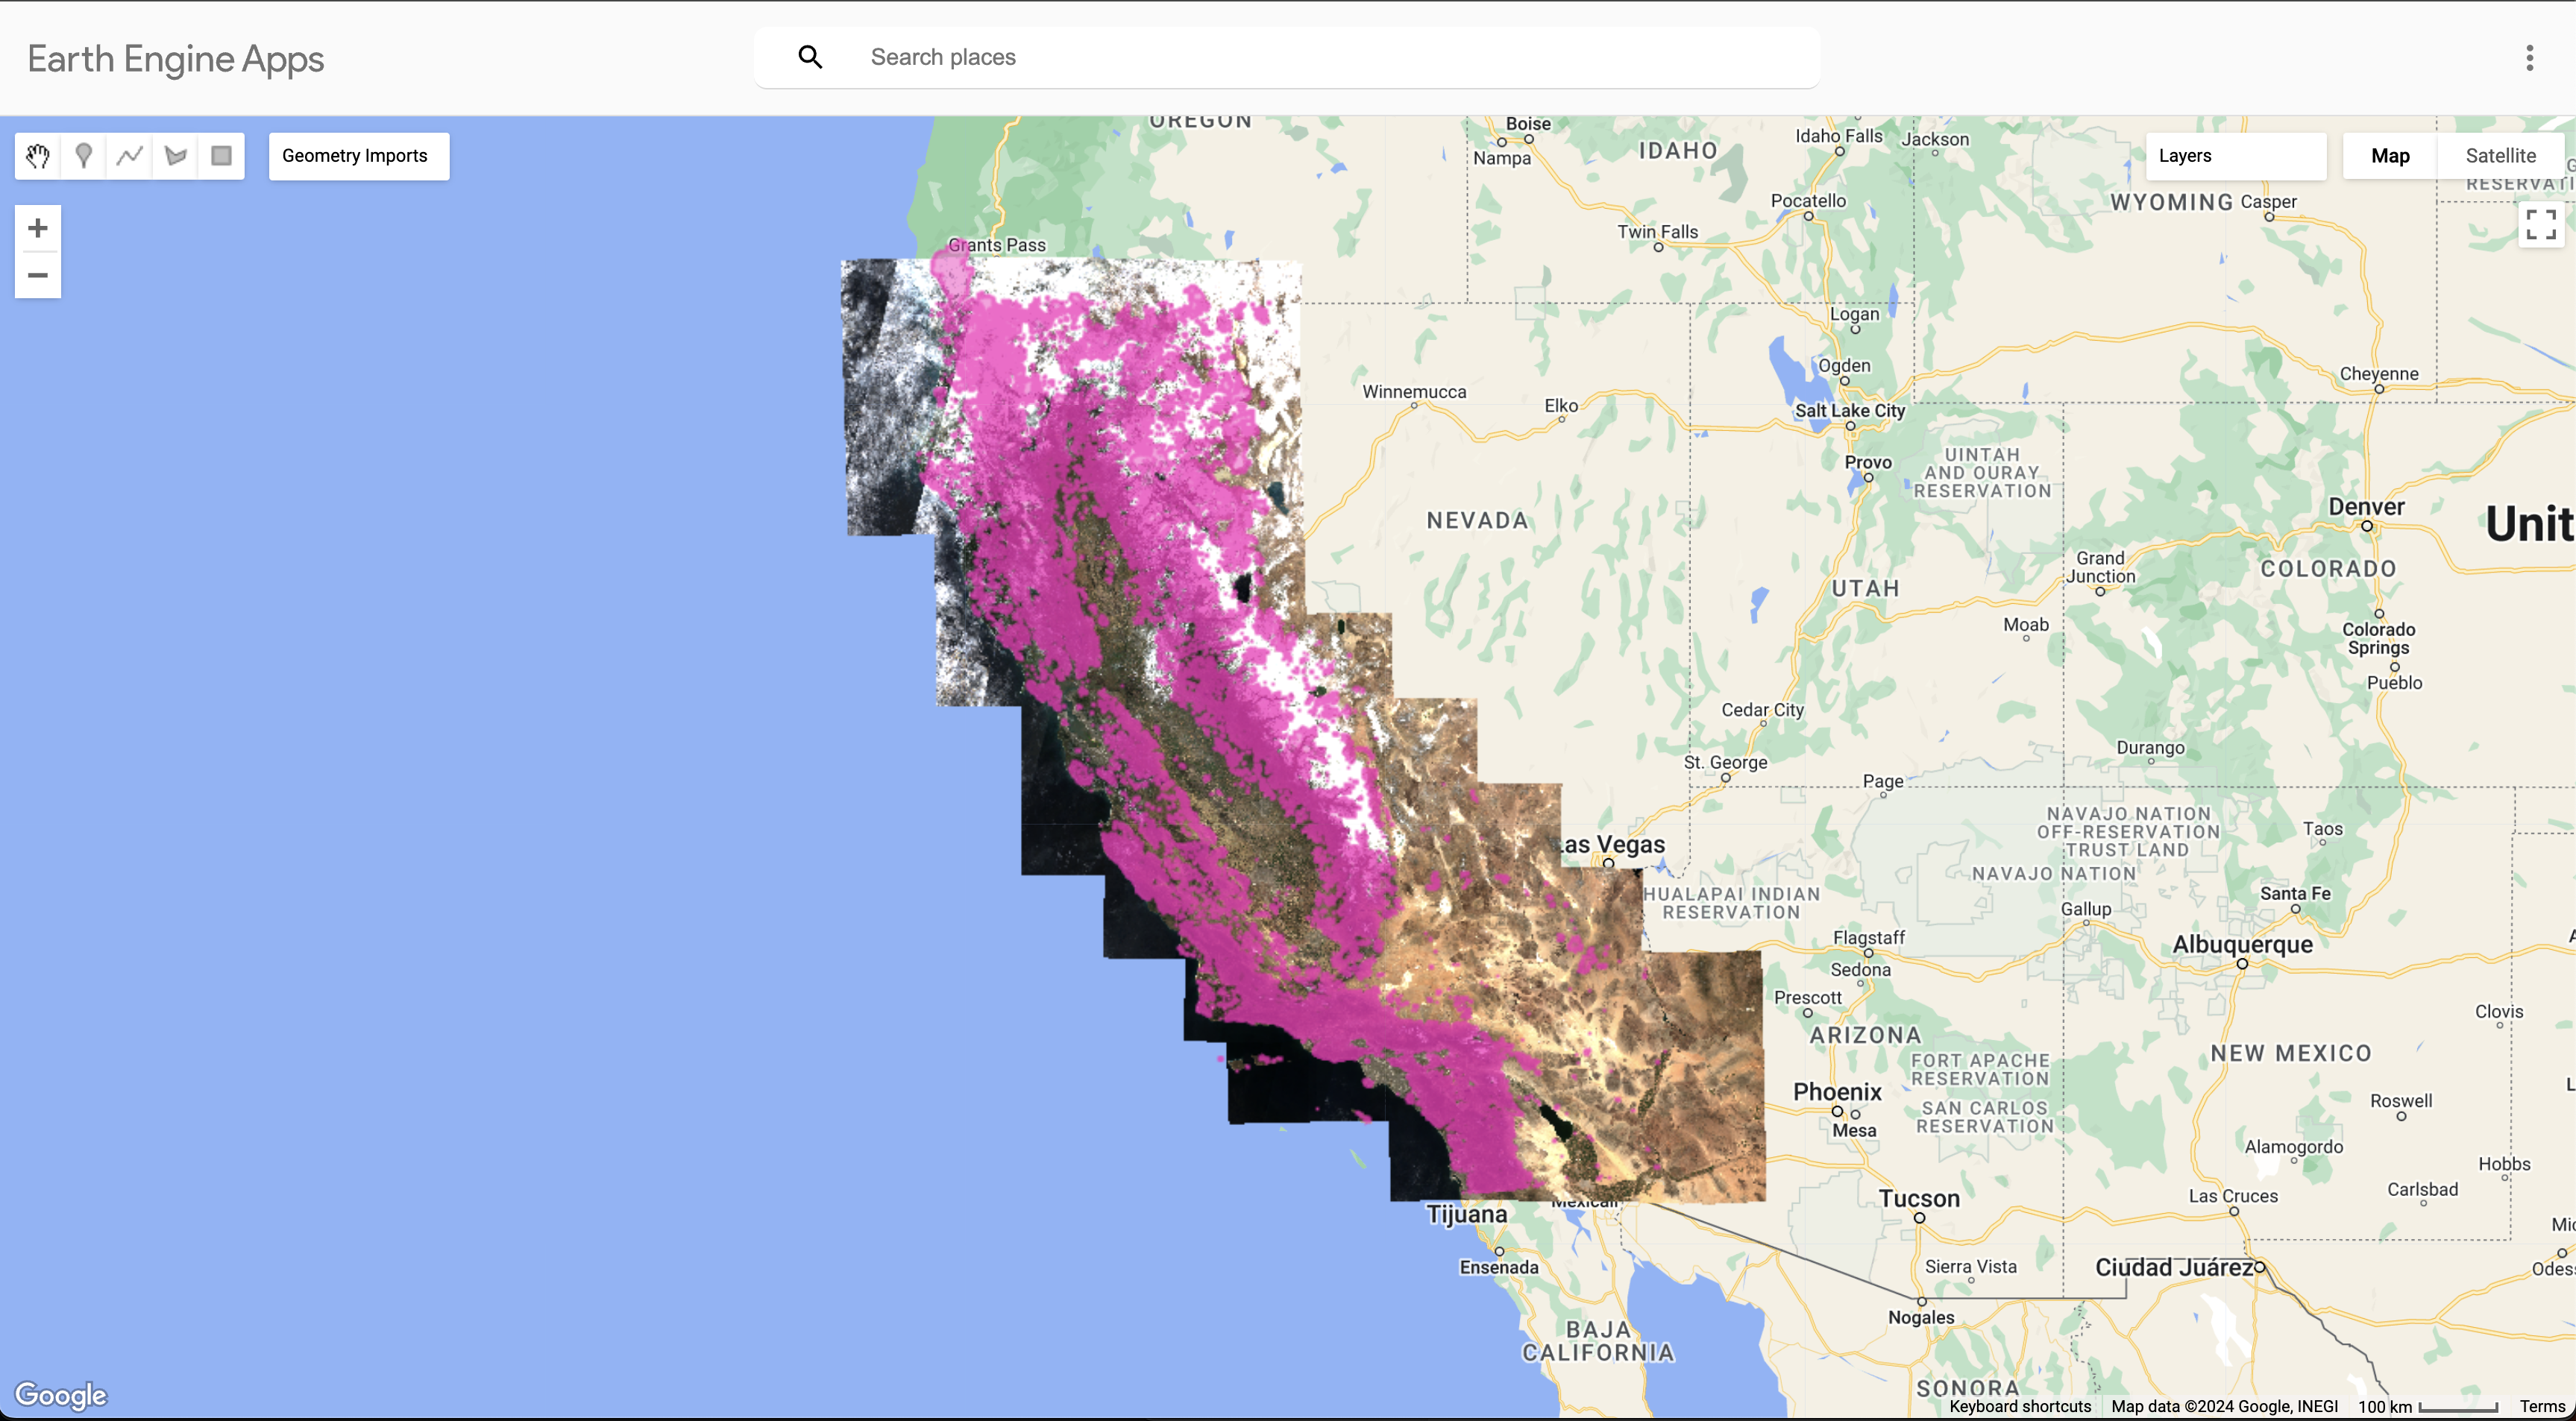Open the Earth Engine Apps title link

[176, 59]
